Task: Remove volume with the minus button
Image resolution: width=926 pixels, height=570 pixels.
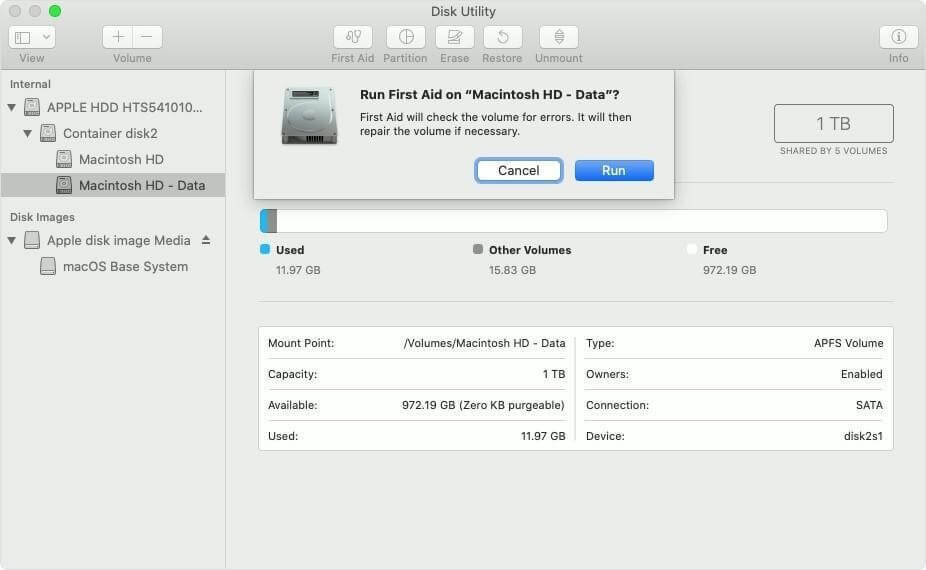Action: click(x=147, y=37)
